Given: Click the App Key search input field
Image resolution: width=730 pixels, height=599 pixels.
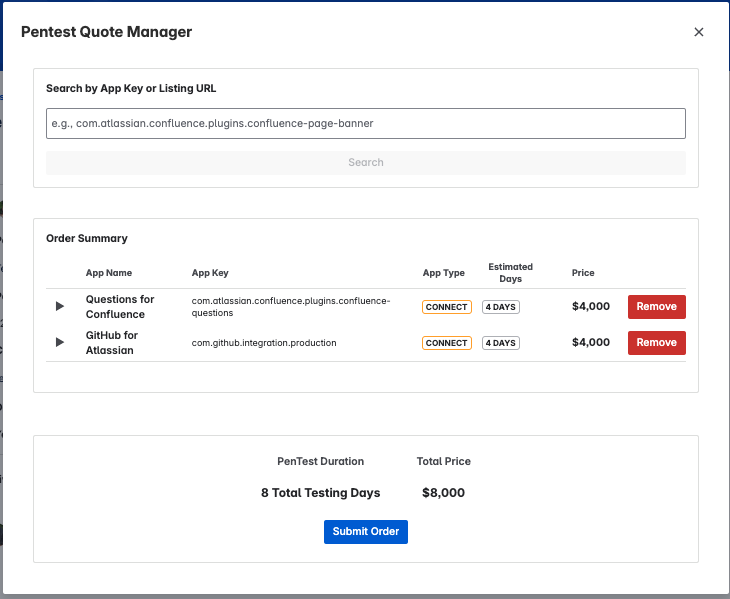Looking at the screenshot, I should point(365,124).
